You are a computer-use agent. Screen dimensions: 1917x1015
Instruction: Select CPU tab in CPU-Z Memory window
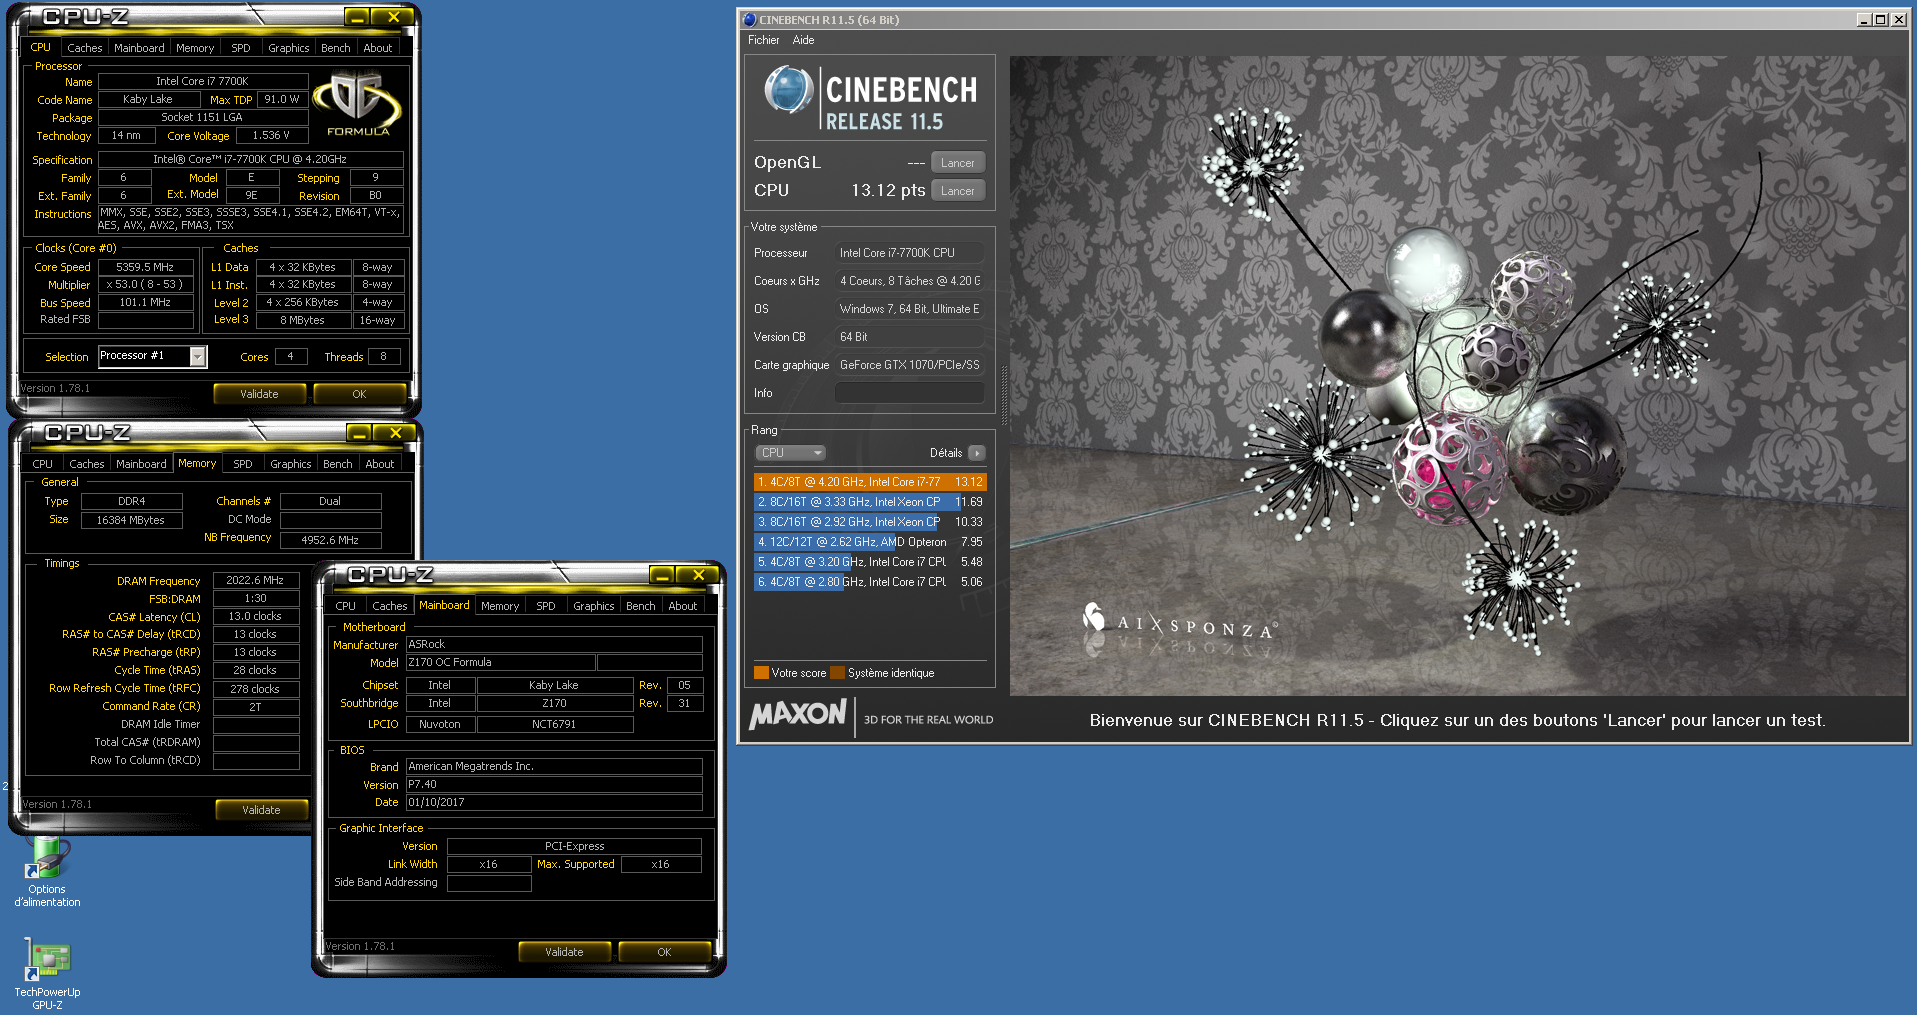tap(42, 464)
